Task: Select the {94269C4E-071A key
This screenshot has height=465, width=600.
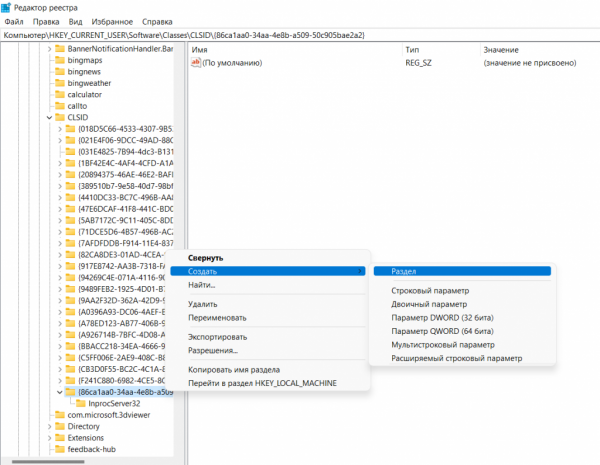Action: (122, 278)
